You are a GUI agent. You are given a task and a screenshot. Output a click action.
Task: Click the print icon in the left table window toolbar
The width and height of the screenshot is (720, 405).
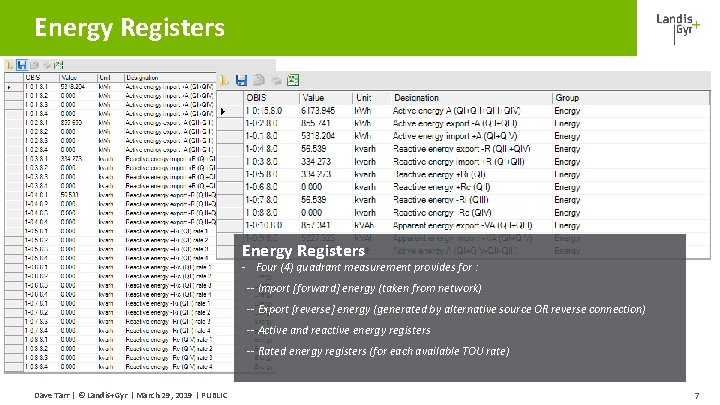coord(46,65)
